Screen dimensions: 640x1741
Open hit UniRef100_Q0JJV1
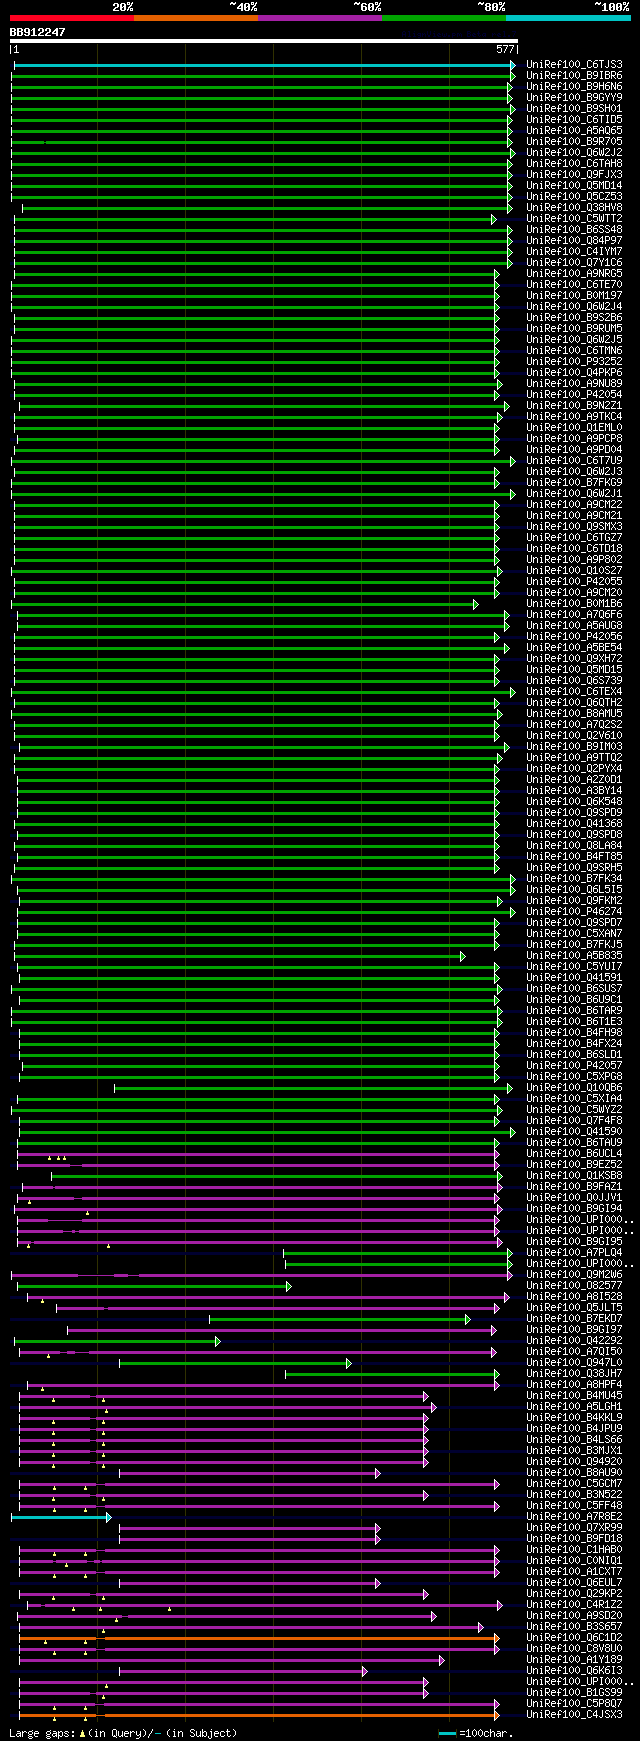tap(574, 1198)
